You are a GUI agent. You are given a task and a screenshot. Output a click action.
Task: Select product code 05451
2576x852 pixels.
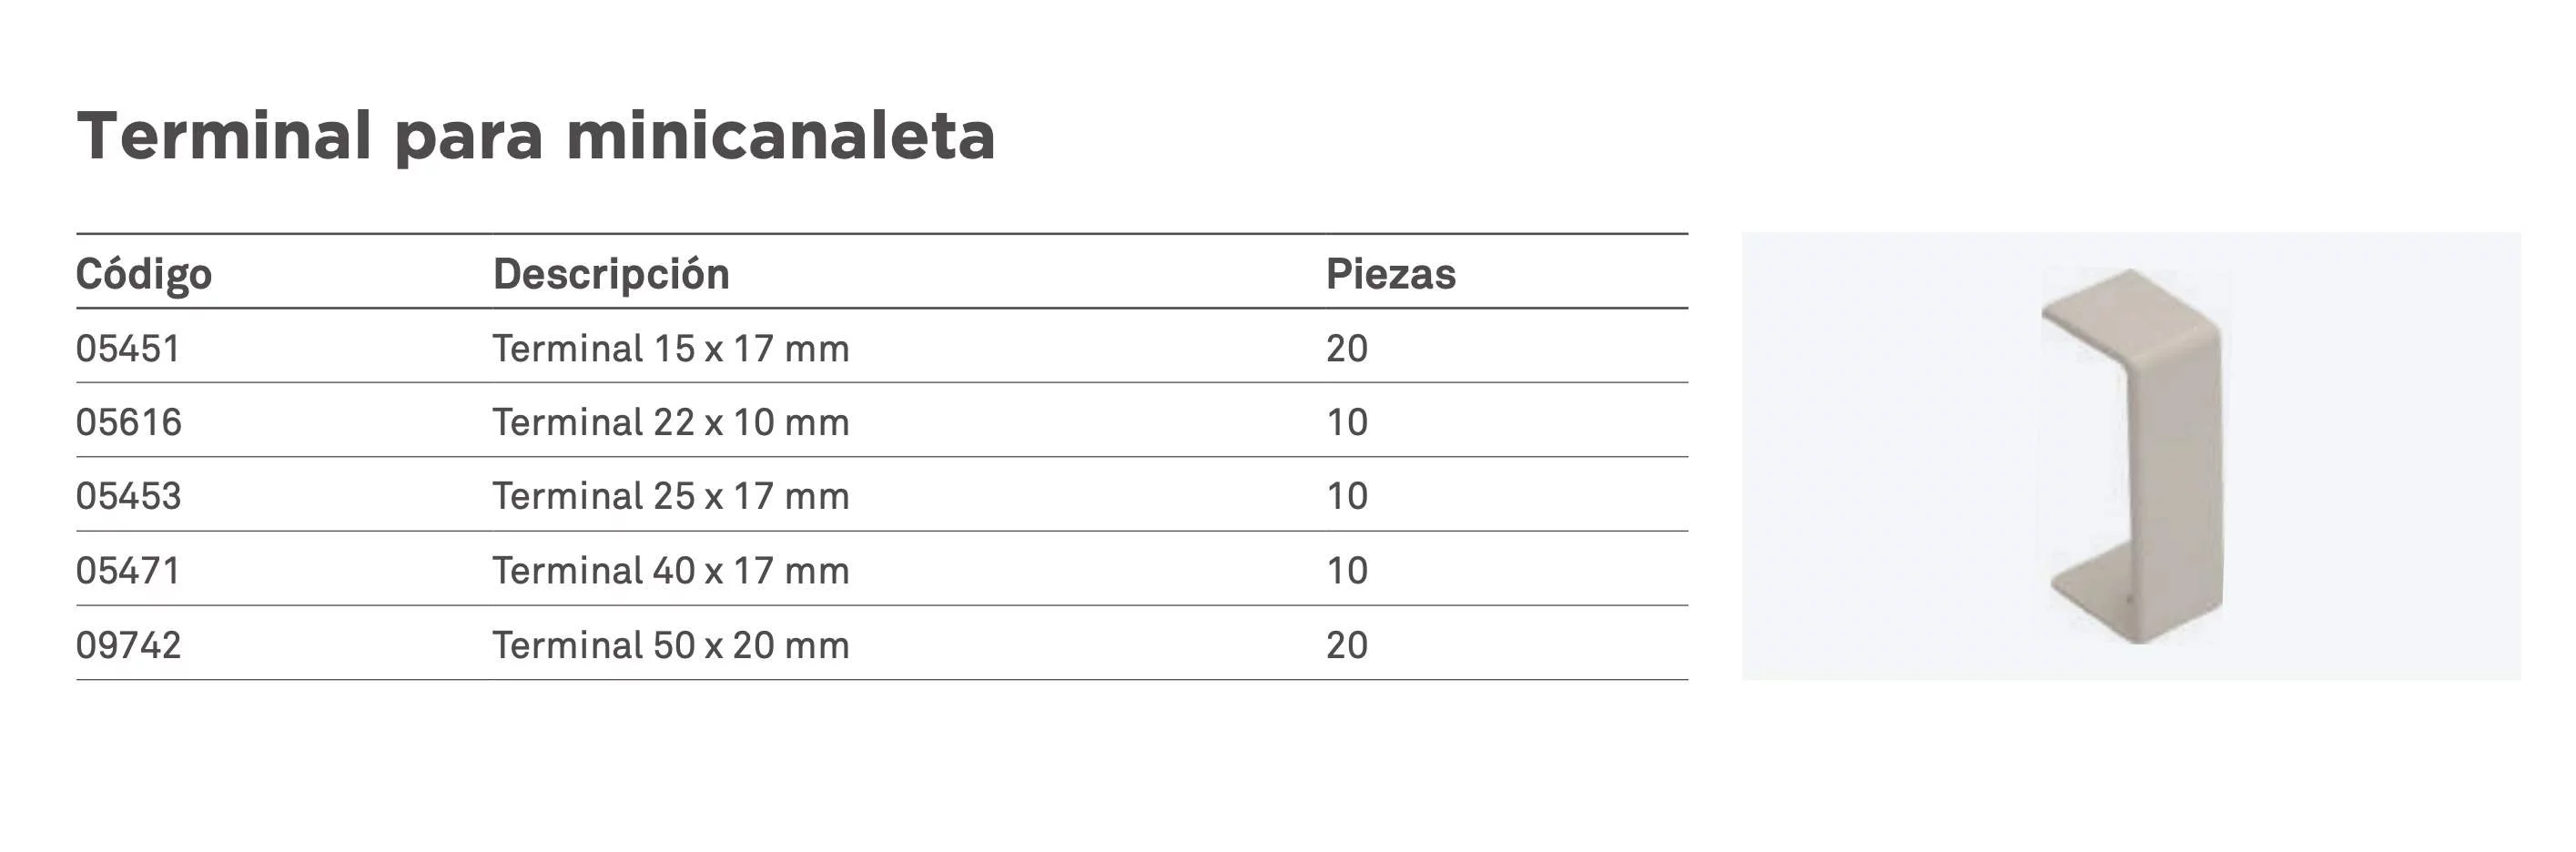pyautogui.click(x=128, y=348)
